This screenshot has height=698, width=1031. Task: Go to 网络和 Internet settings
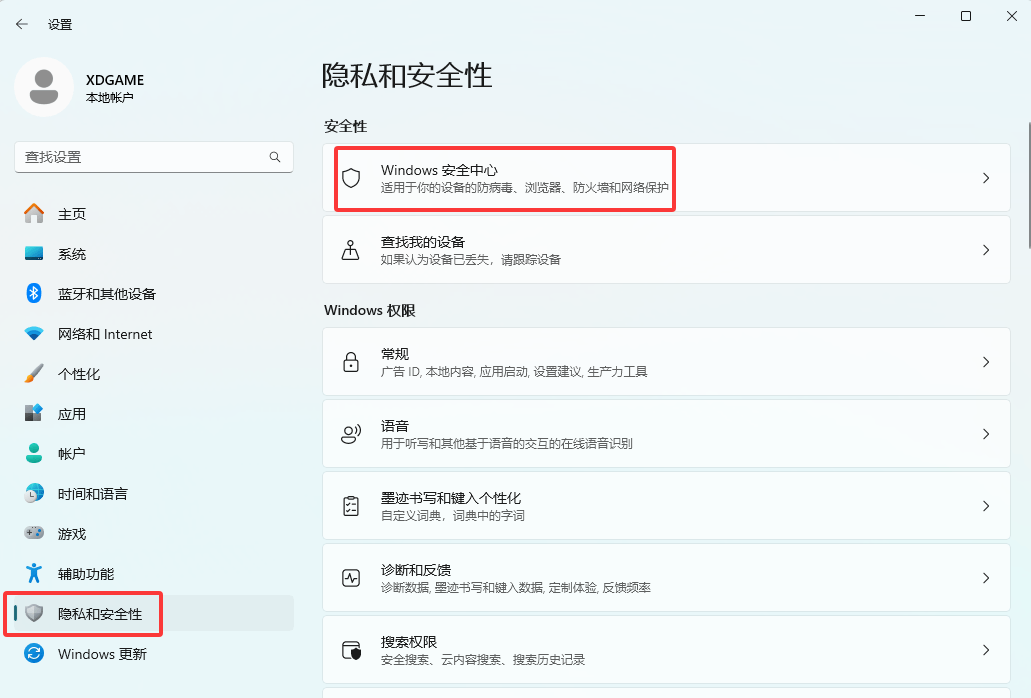105,334
